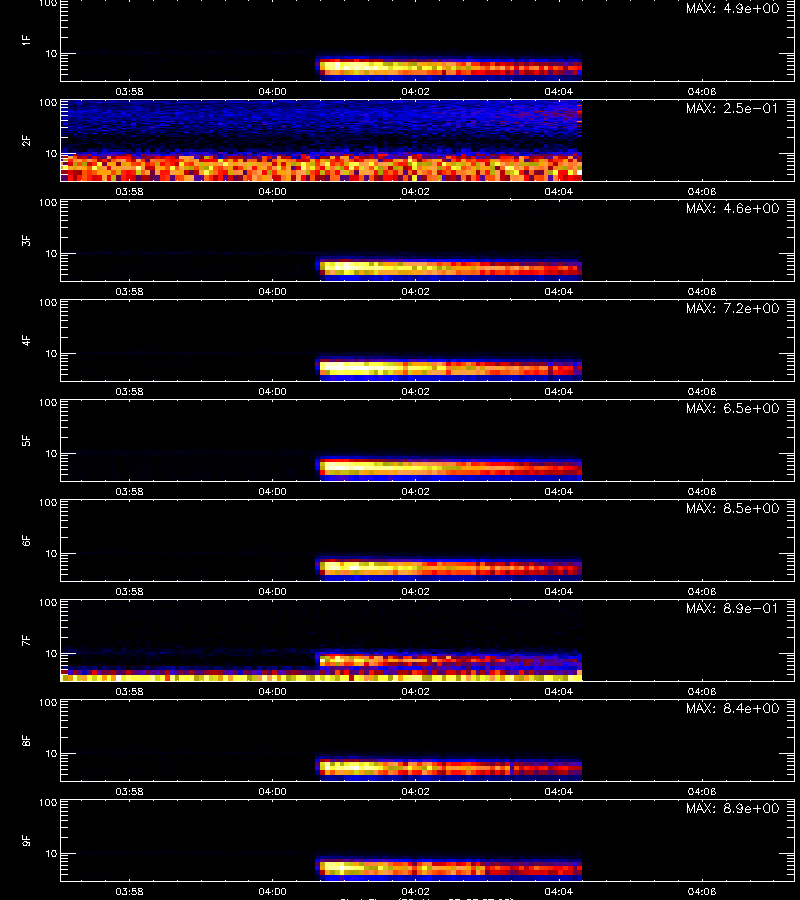Screen dimensions: 800x900
Task: Click the 04:04 tick label under panel 9F
Action: pyautogui.click(x=558, y=891)
